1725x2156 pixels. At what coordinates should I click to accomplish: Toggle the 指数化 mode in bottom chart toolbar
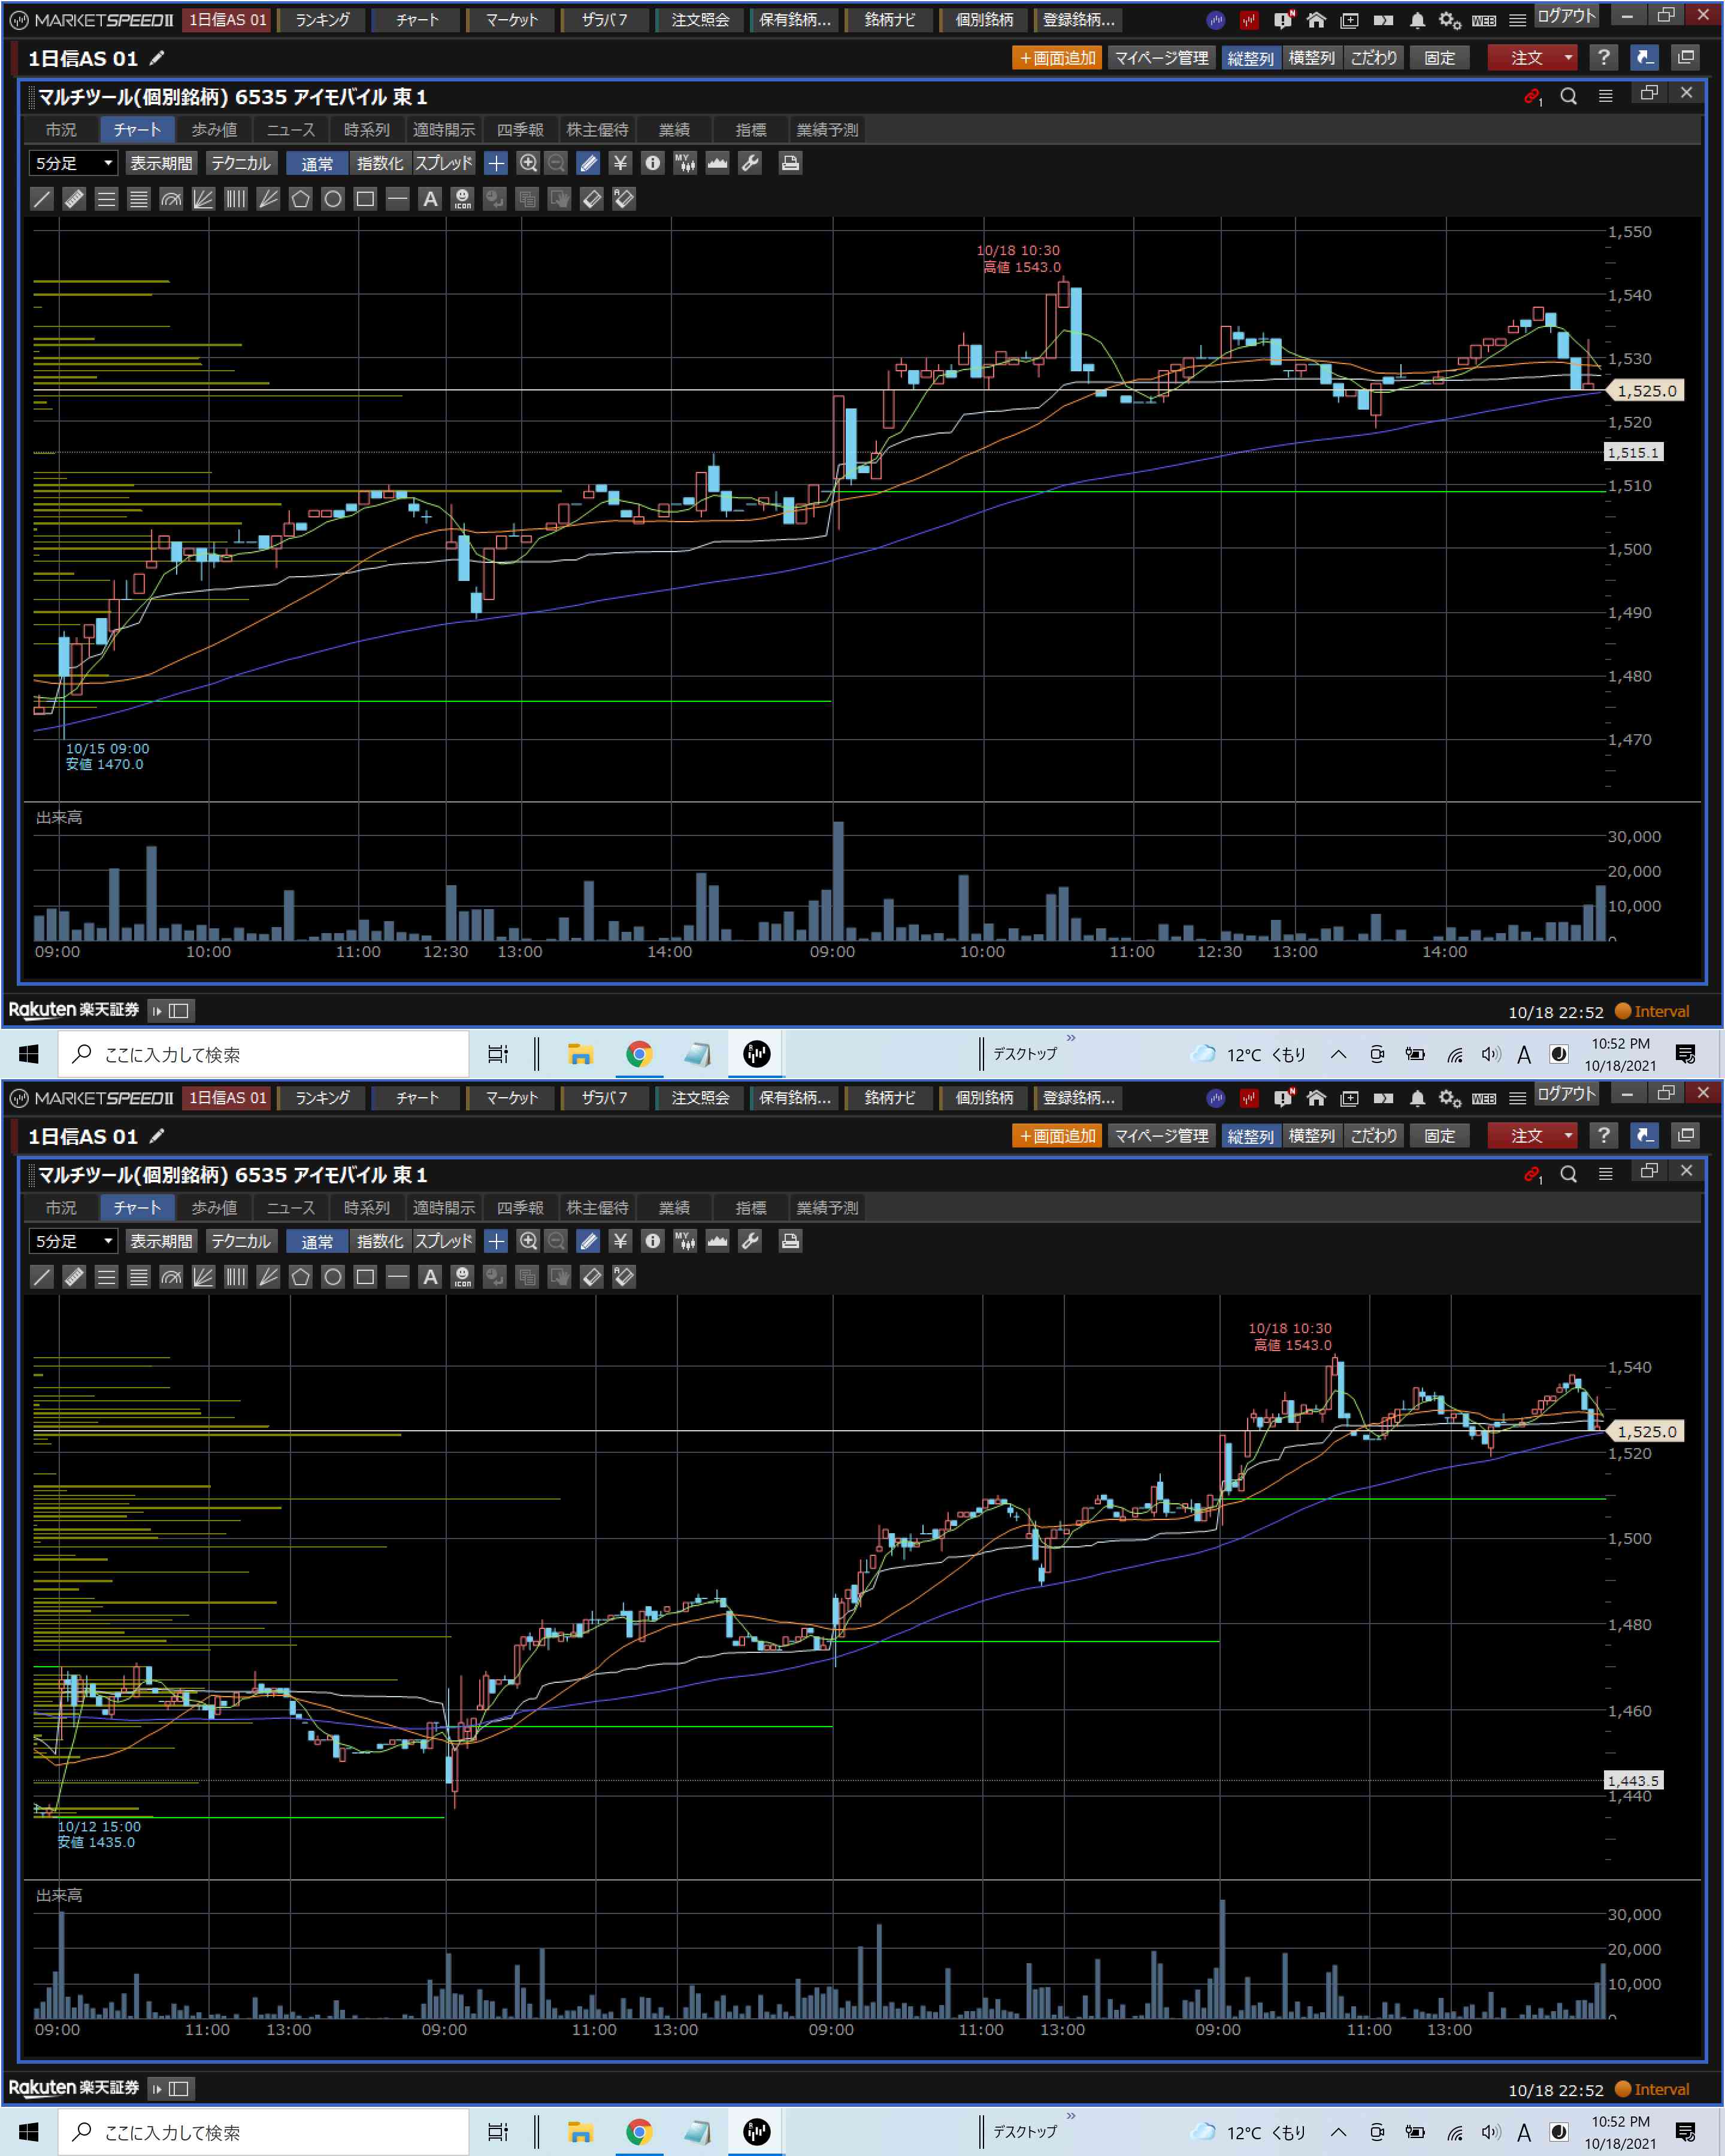[380, 1241]
